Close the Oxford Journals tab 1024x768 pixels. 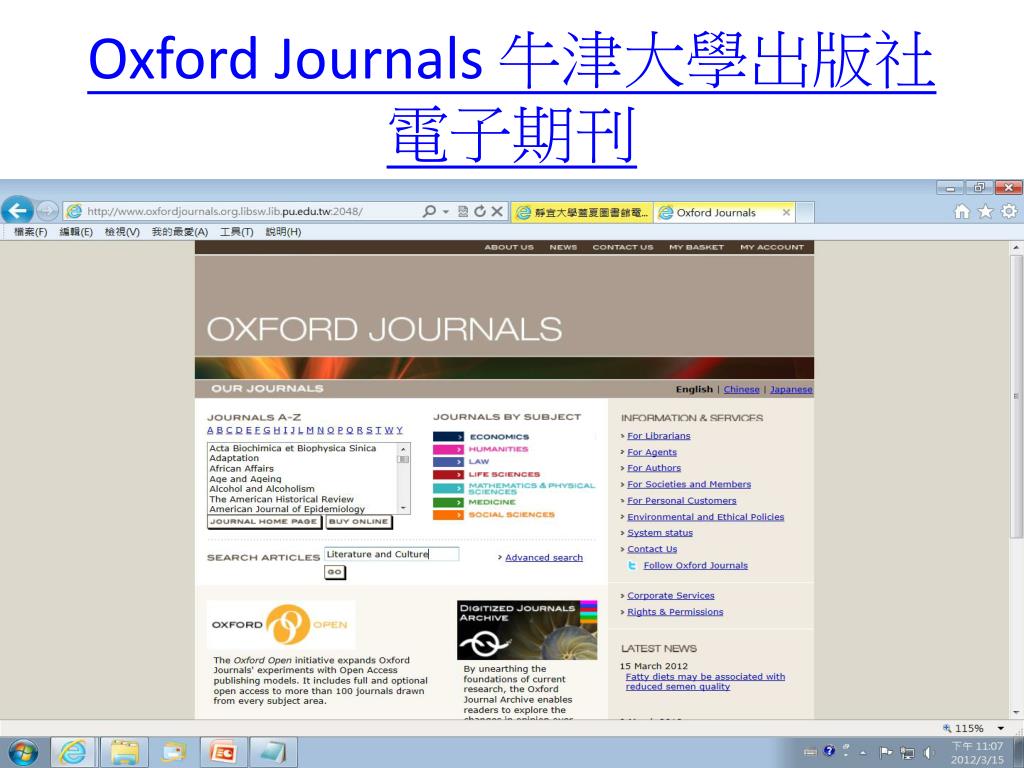point(786,212)
